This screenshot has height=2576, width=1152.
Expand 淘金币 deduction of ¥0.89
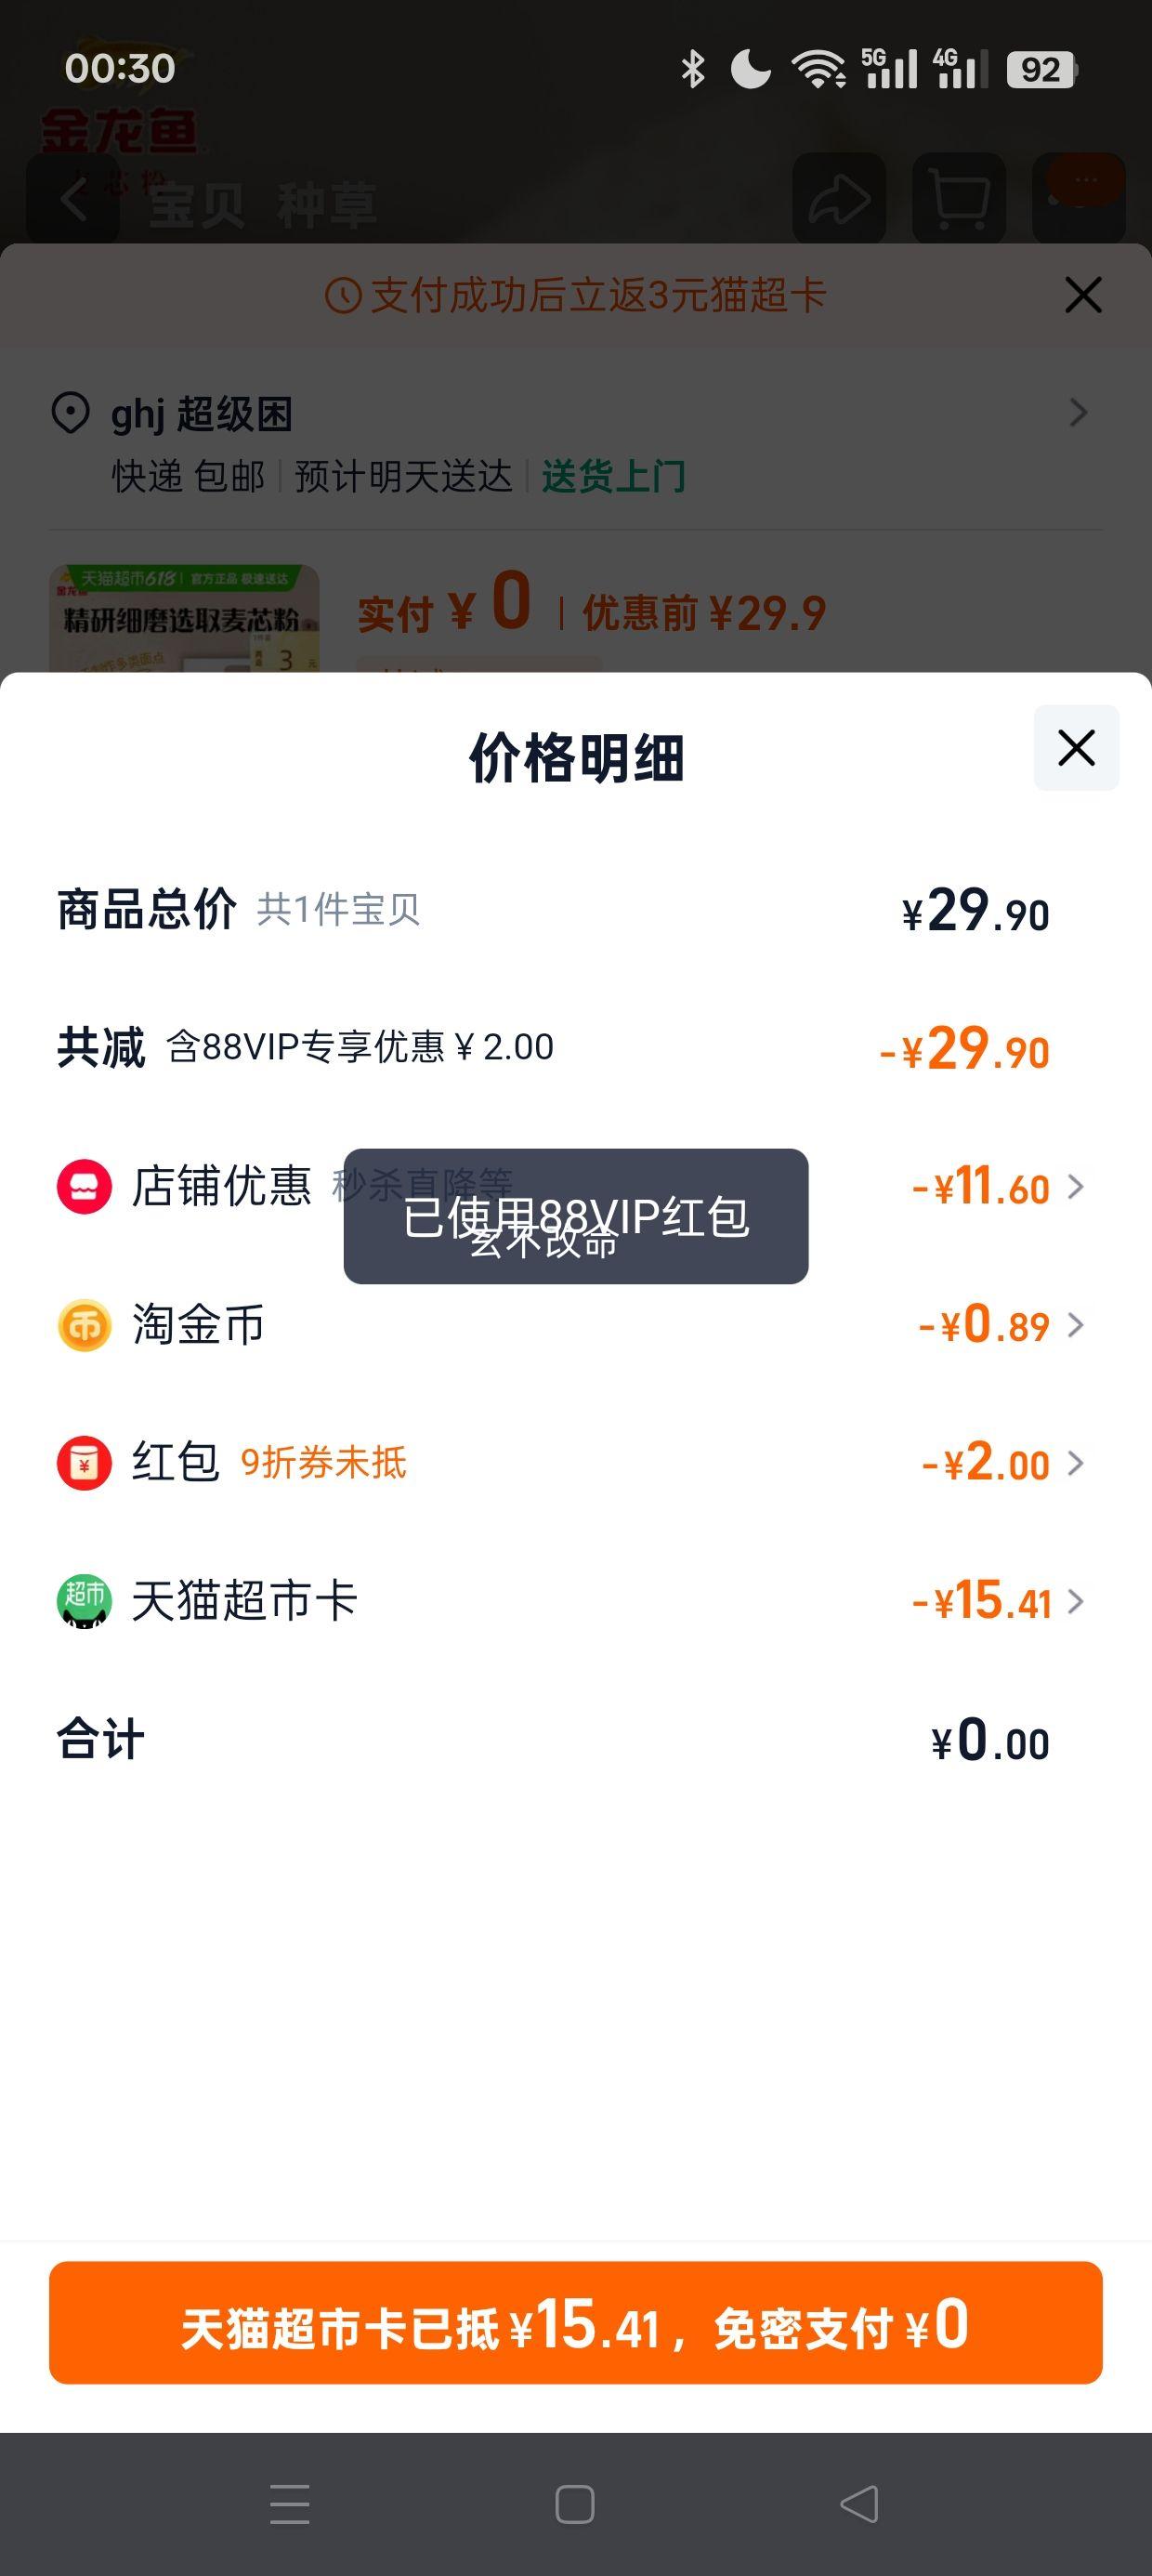(1001, 1325)
